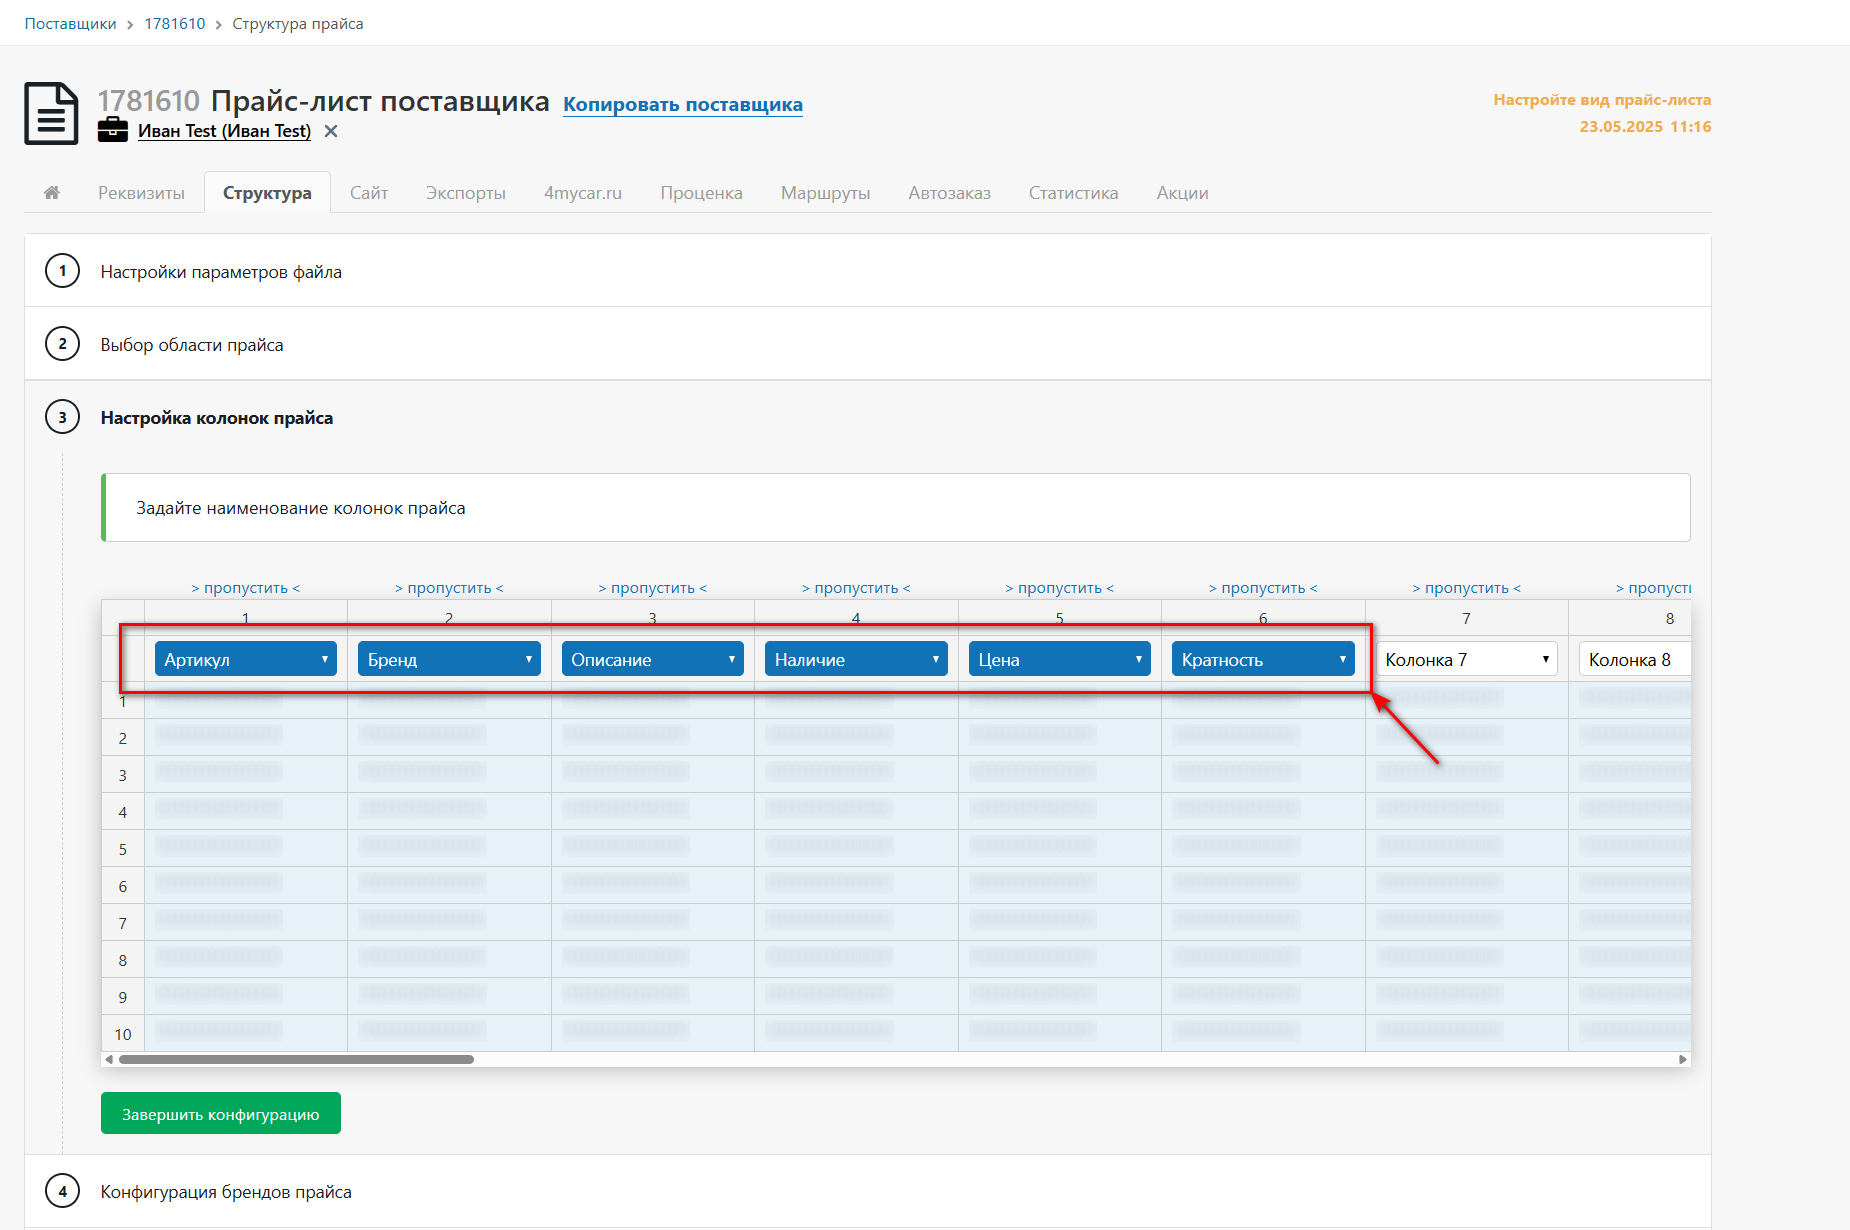
Task: Skip column 1 via пропустить link
Action: 246,588
